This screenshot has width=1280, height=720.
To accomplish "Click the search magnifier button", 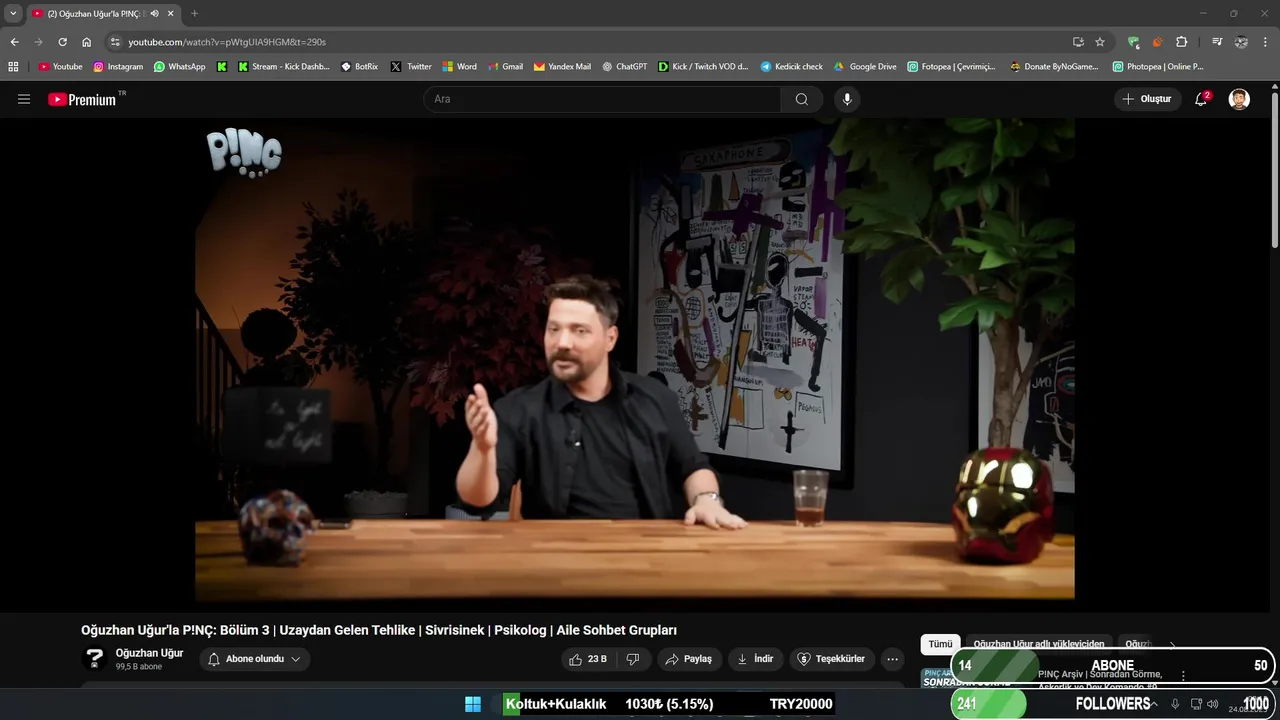I will (802, 99).
